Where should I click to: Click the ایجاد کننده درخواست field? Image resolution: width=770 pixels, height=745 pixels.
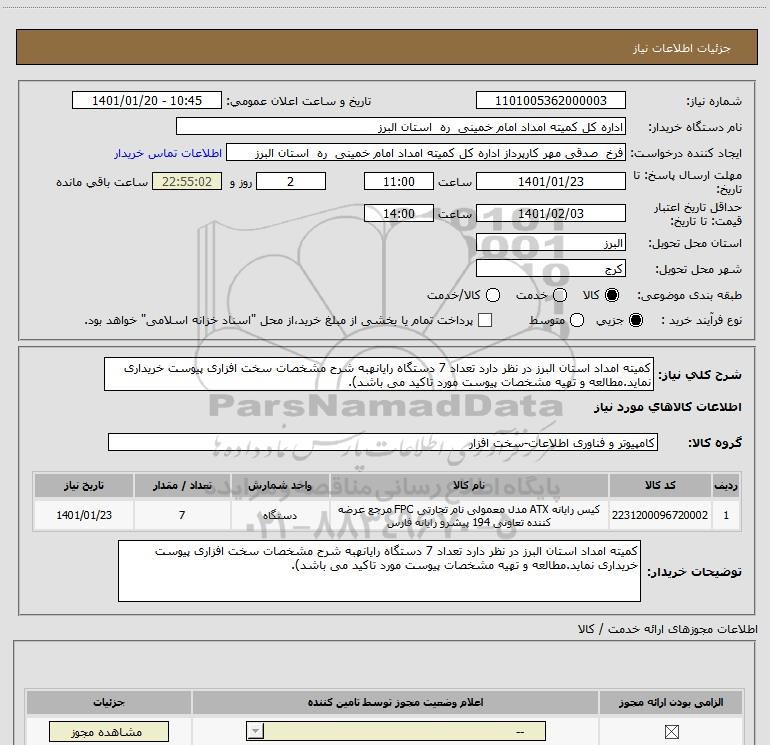coord(426,153)
